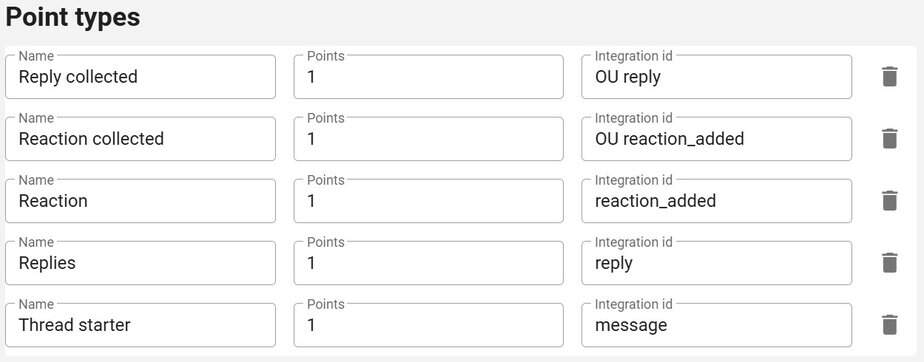This screenshot has width=924, height=362.
Task: Click Points field for Thread starter
Action: (428, 325)
